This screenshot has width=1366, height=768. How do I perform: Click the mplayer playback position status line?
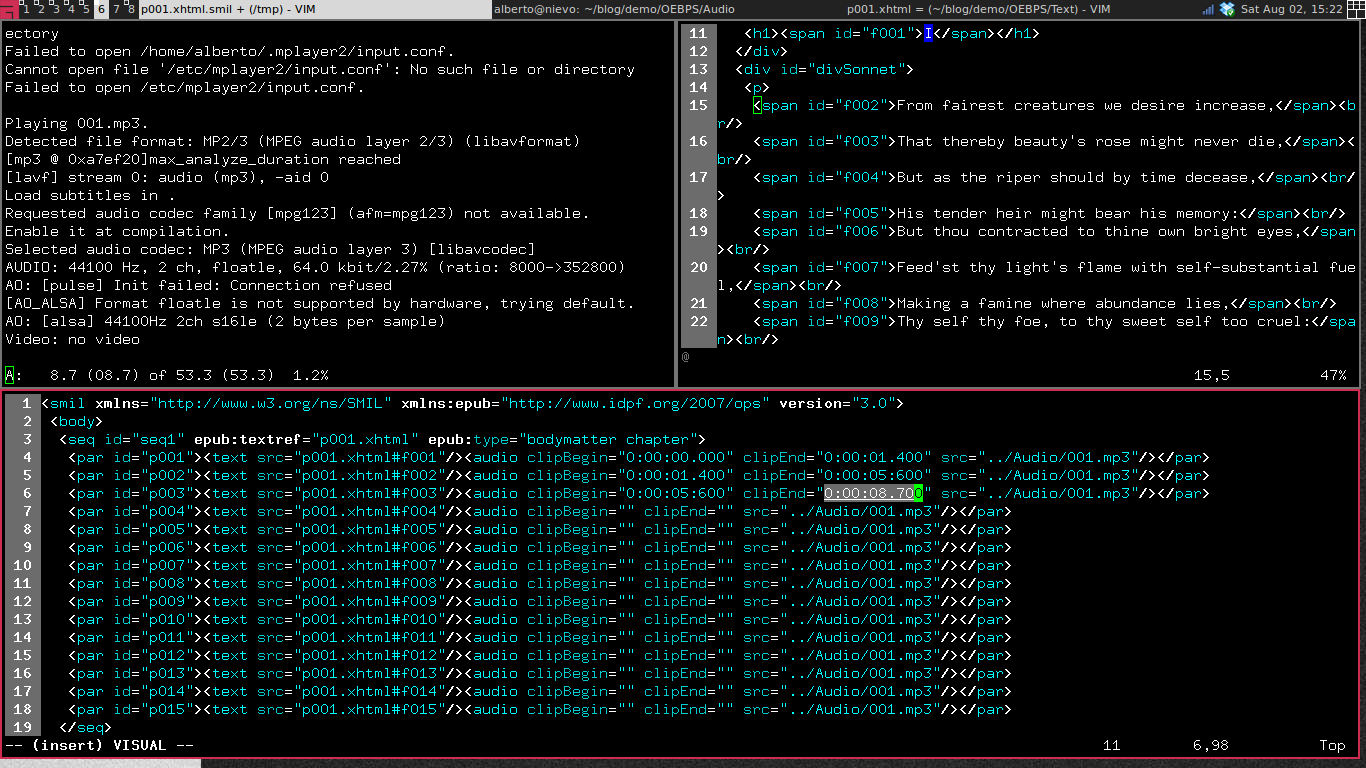(166, 375)
